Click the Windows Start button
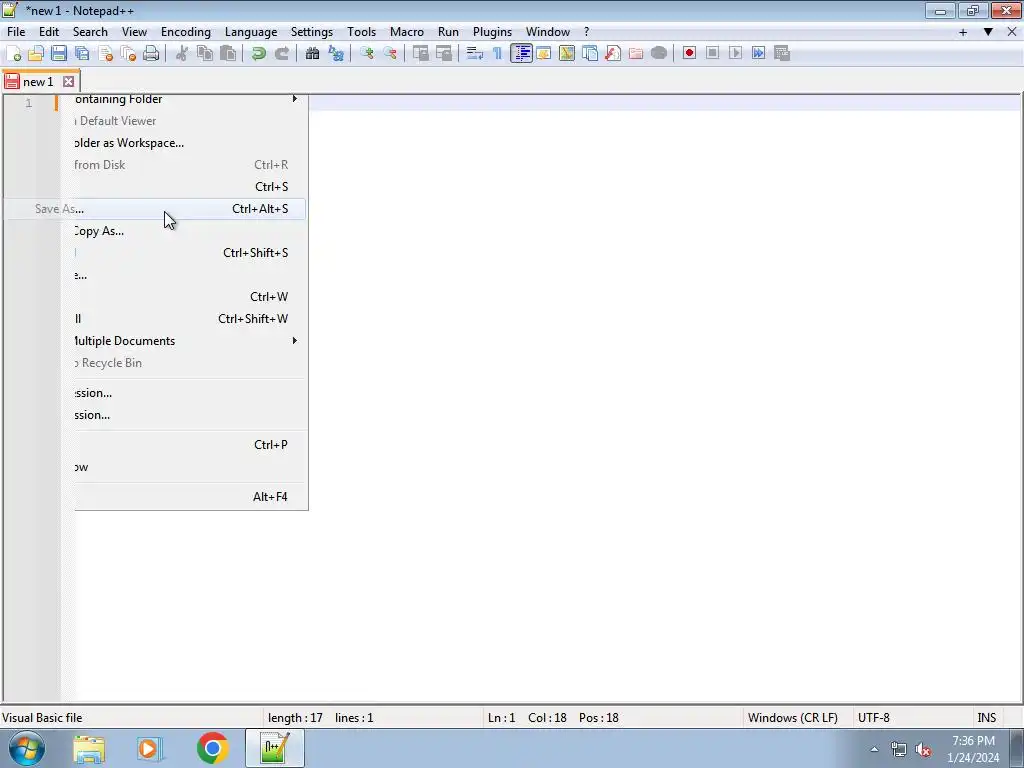The image size is (1024, 768). coord(27,748)
